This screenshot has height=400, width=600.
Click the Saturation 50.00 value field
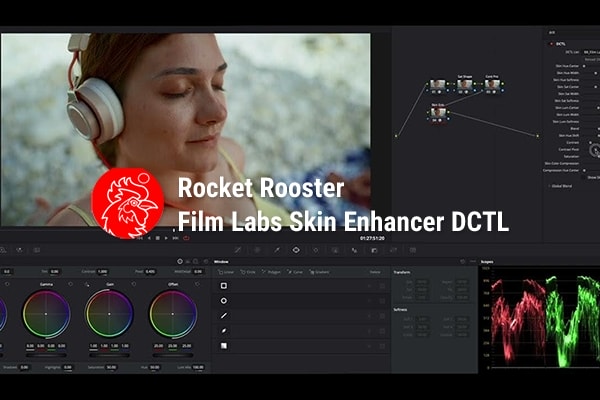tap(111, 367)
